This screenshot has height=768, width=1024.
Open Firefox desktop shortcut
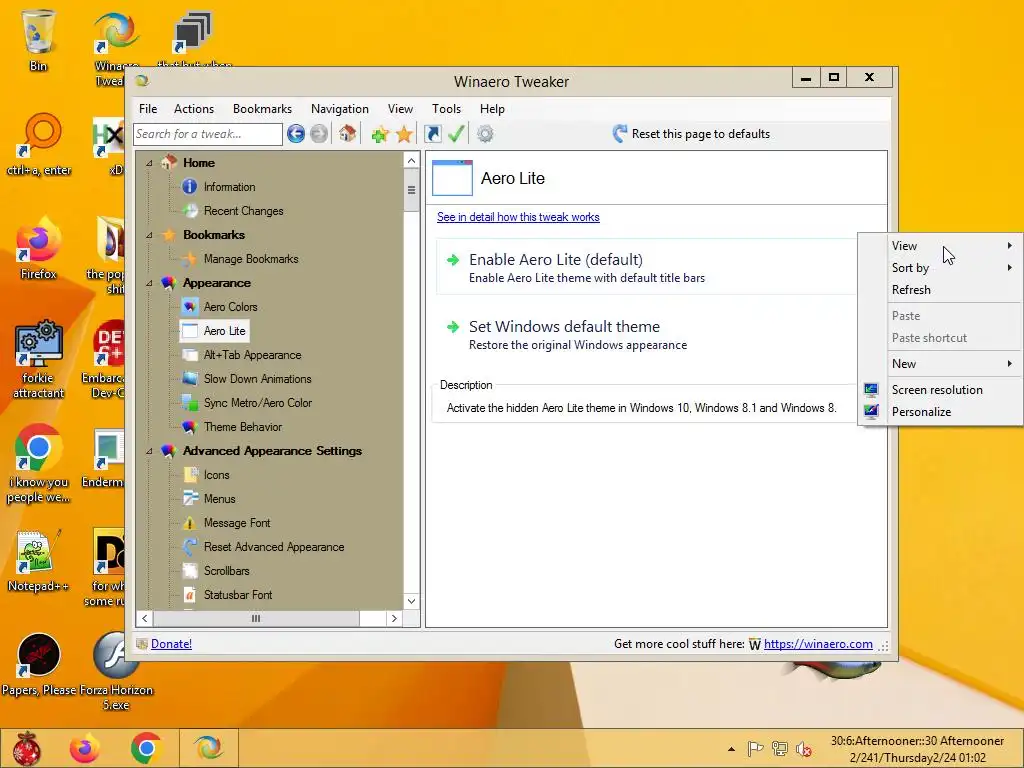[x=38, y=249]
